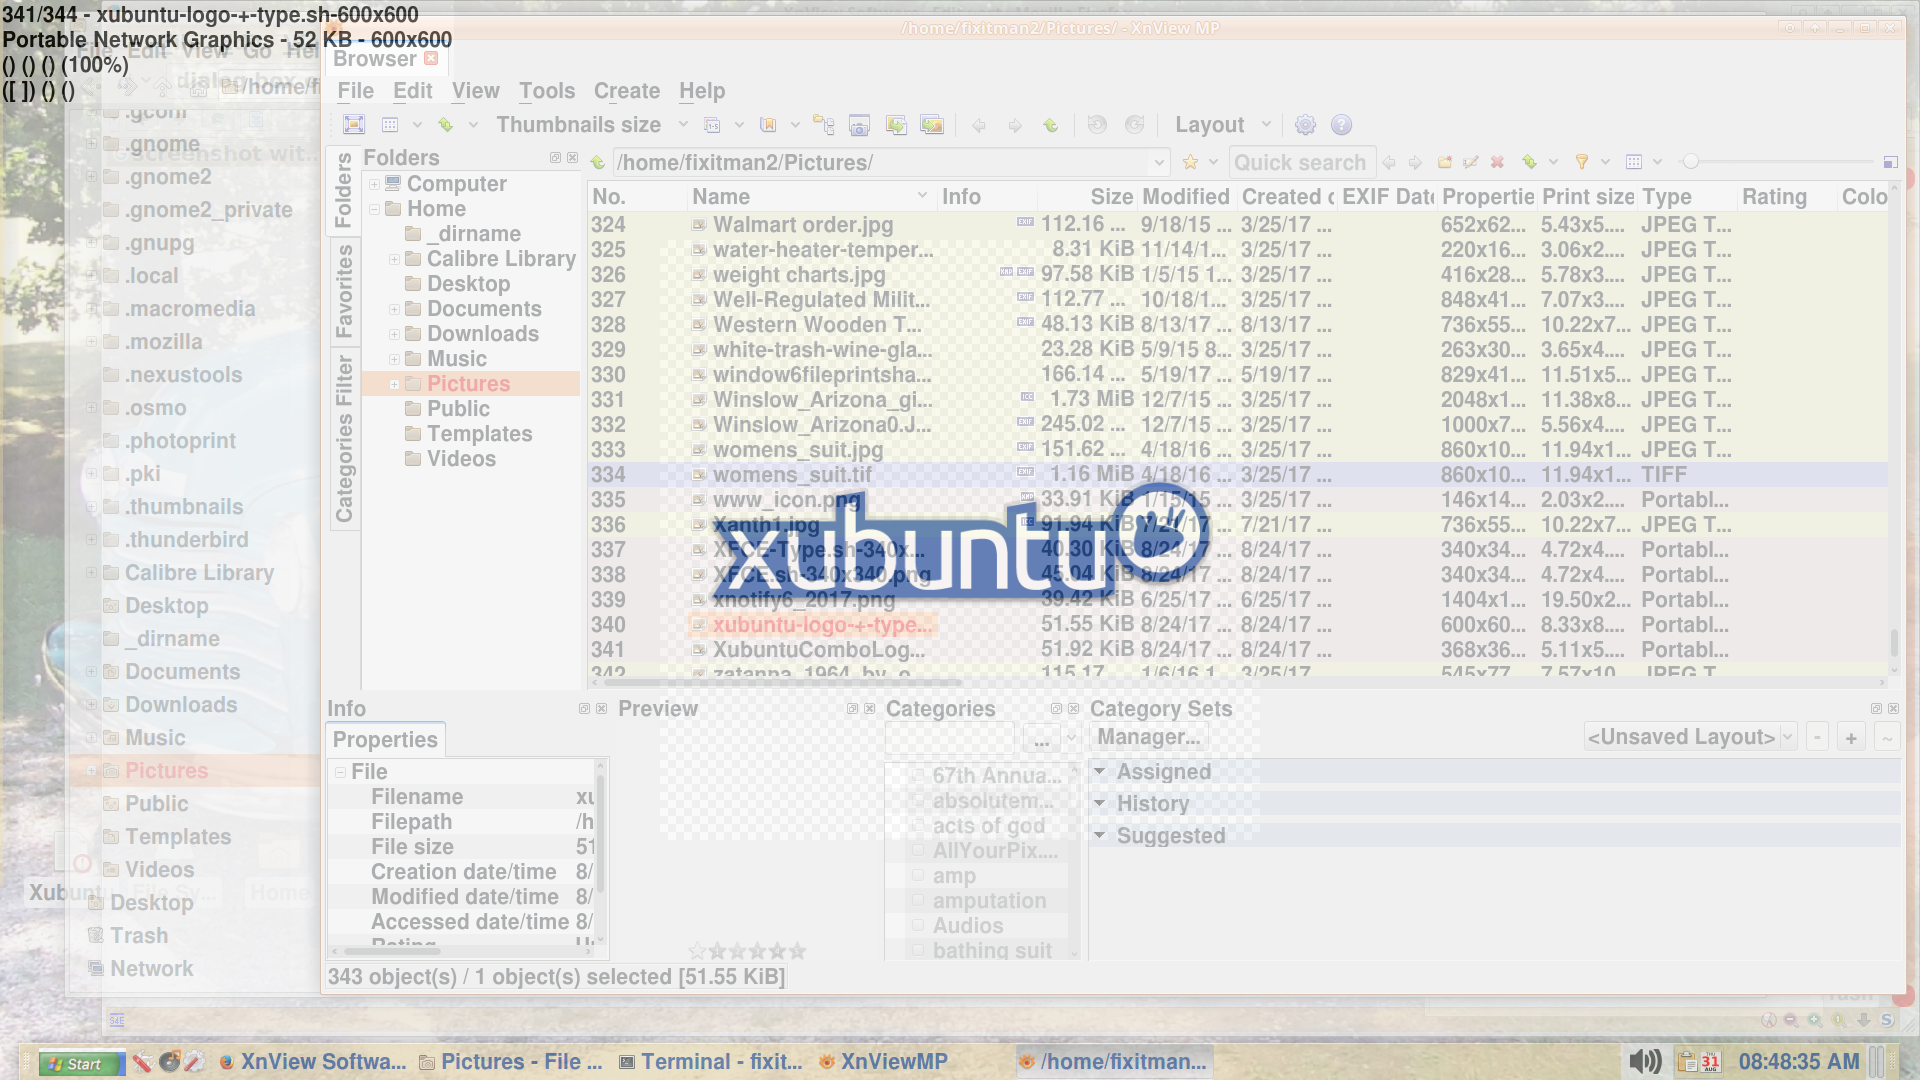Check the 'acts of god' category
This screenshot has height=1080, width=1920.
coord(916,826)
